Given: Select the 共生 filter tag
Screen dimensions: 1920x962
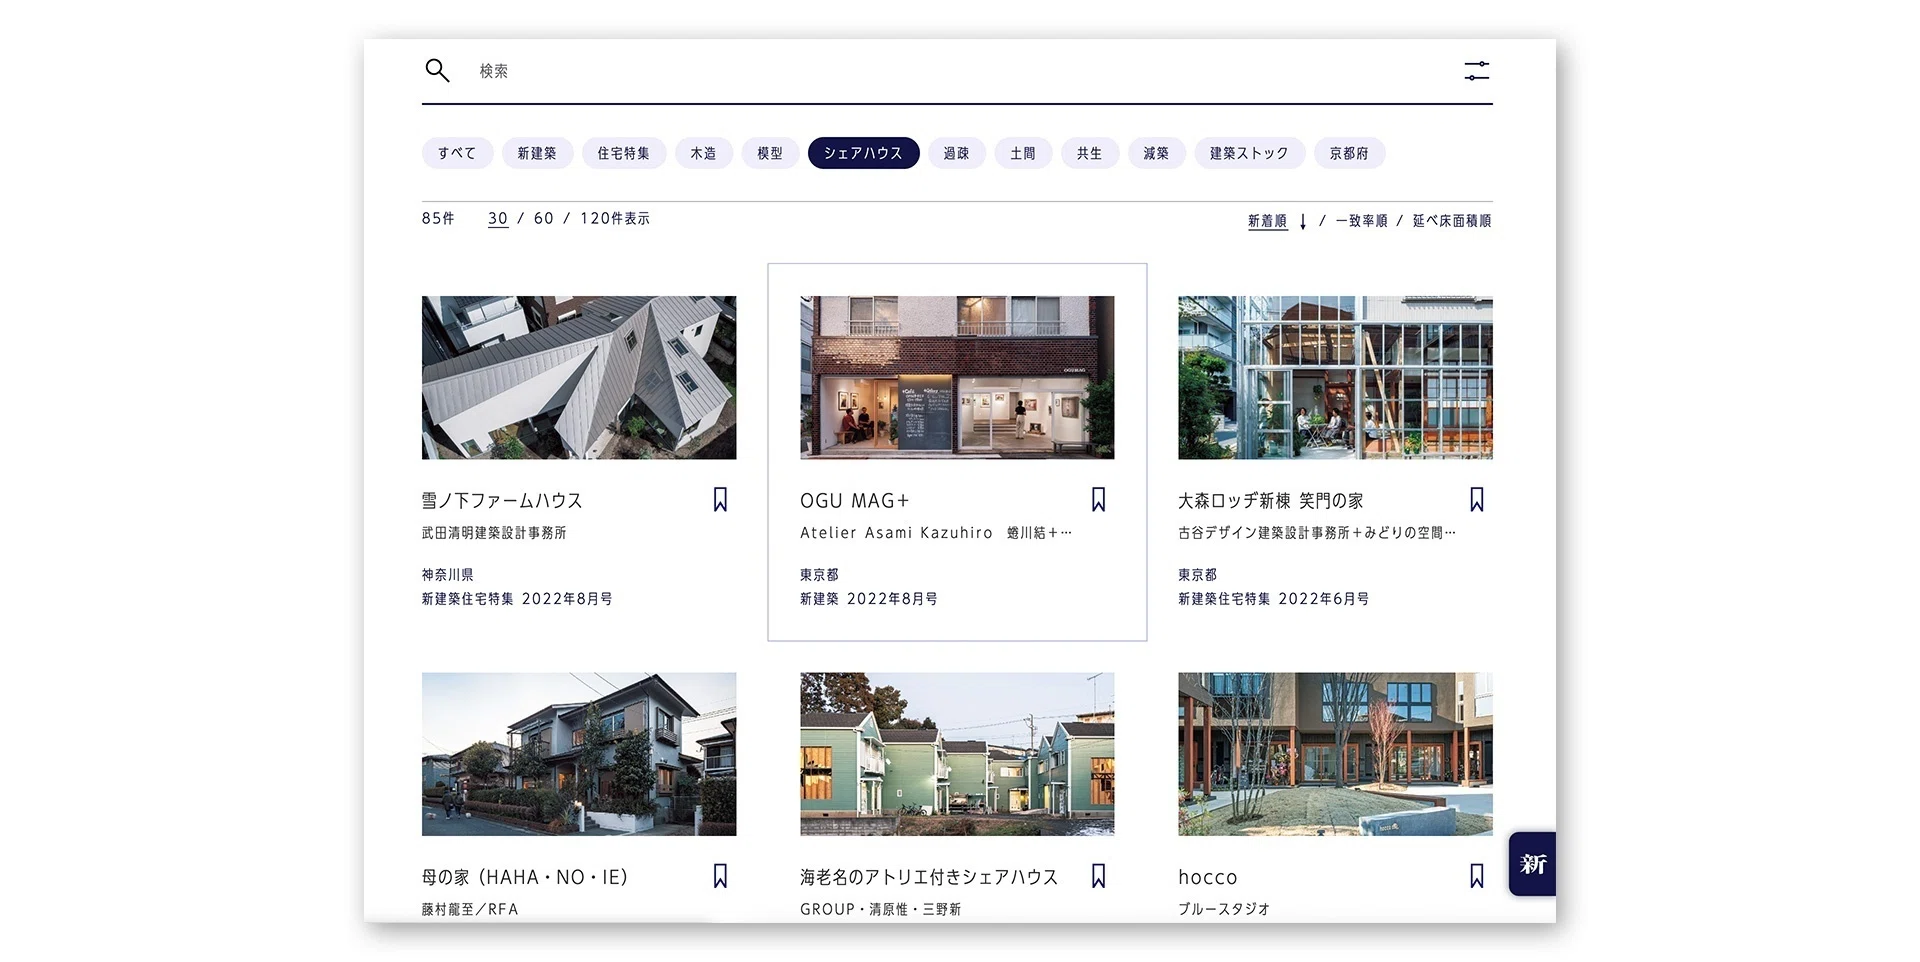Looking at the screenshot, I should pos(1090,153).
